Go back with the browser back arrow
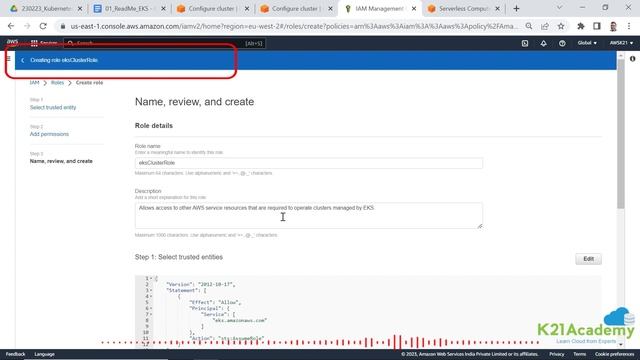 click(x=11, y=26)
